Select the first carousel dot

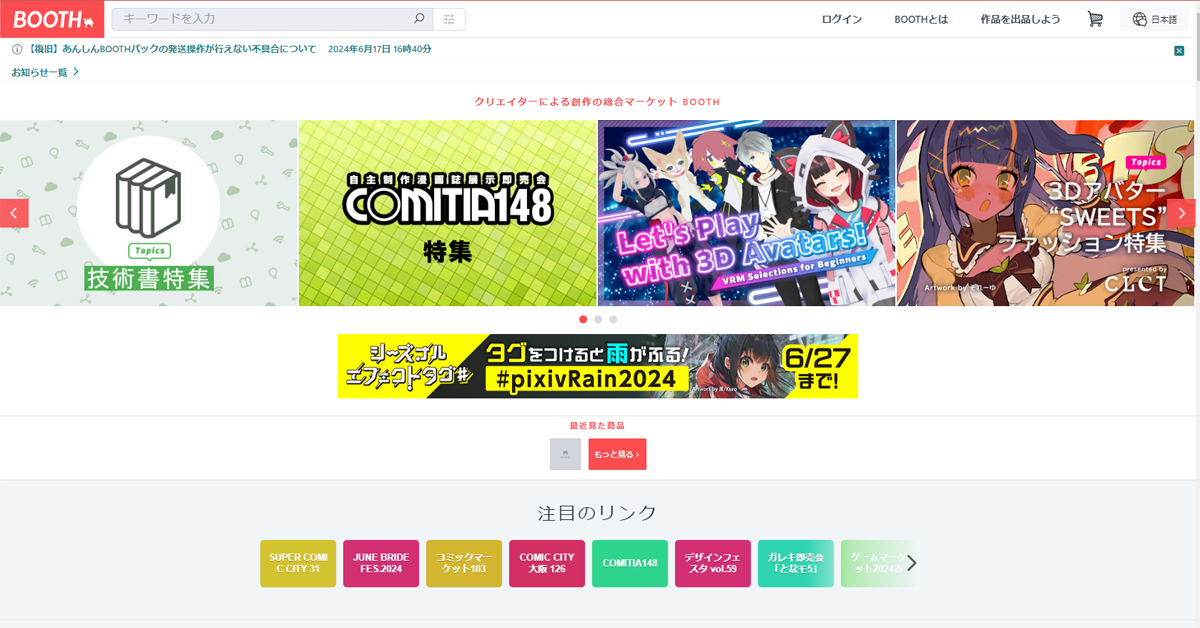pos(583,319)
